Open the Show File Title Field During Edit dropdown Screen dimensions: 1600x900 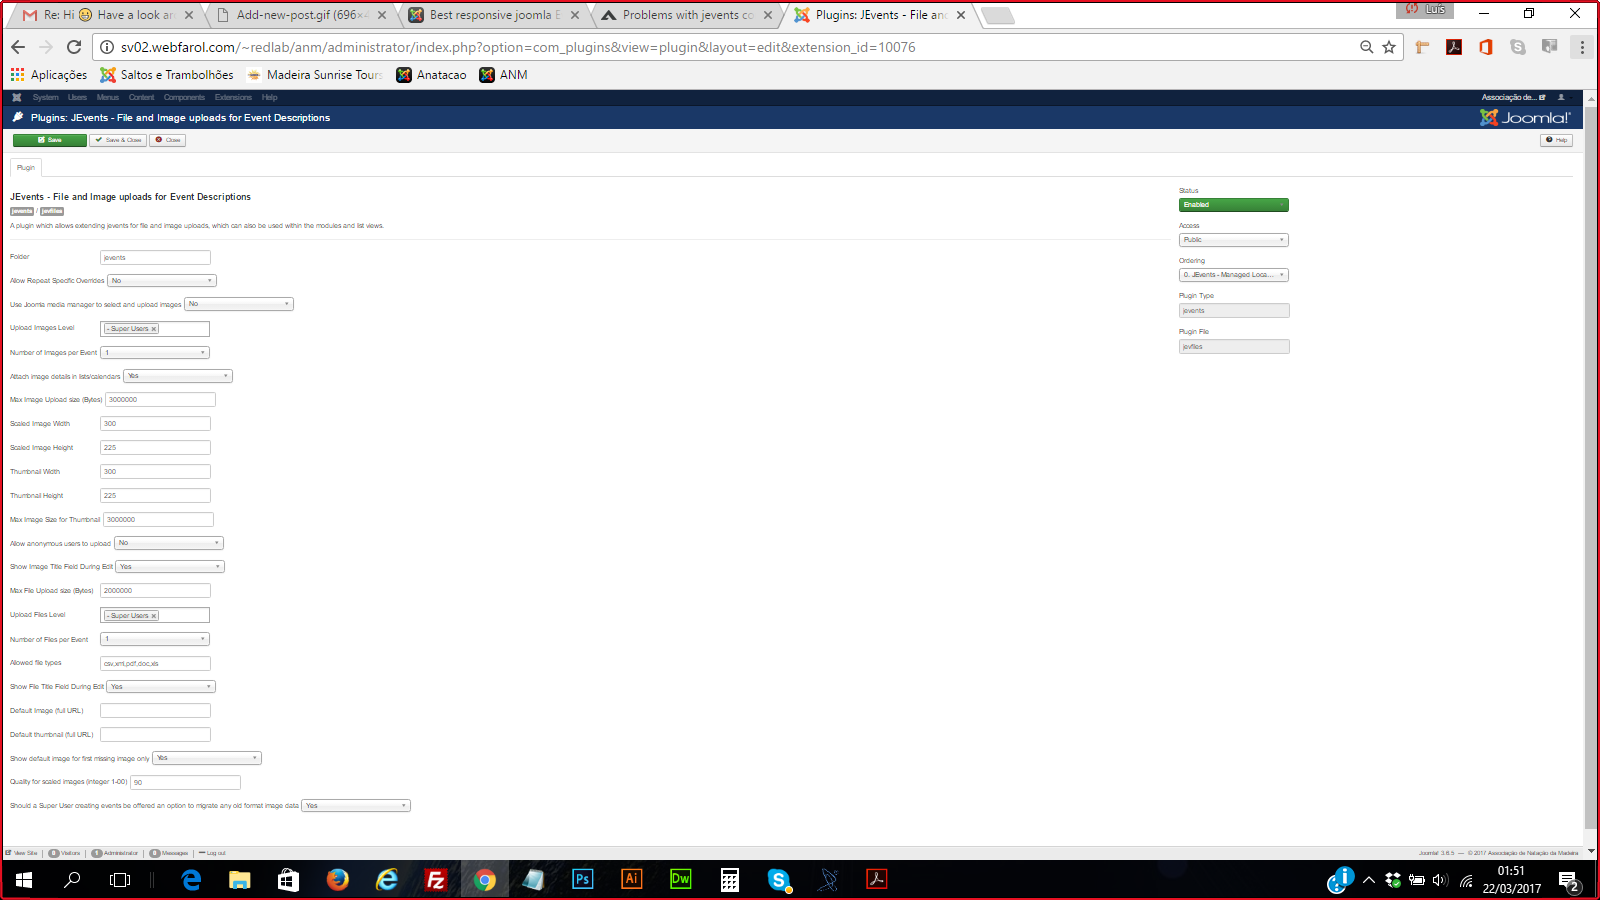(x=161, y=687)
